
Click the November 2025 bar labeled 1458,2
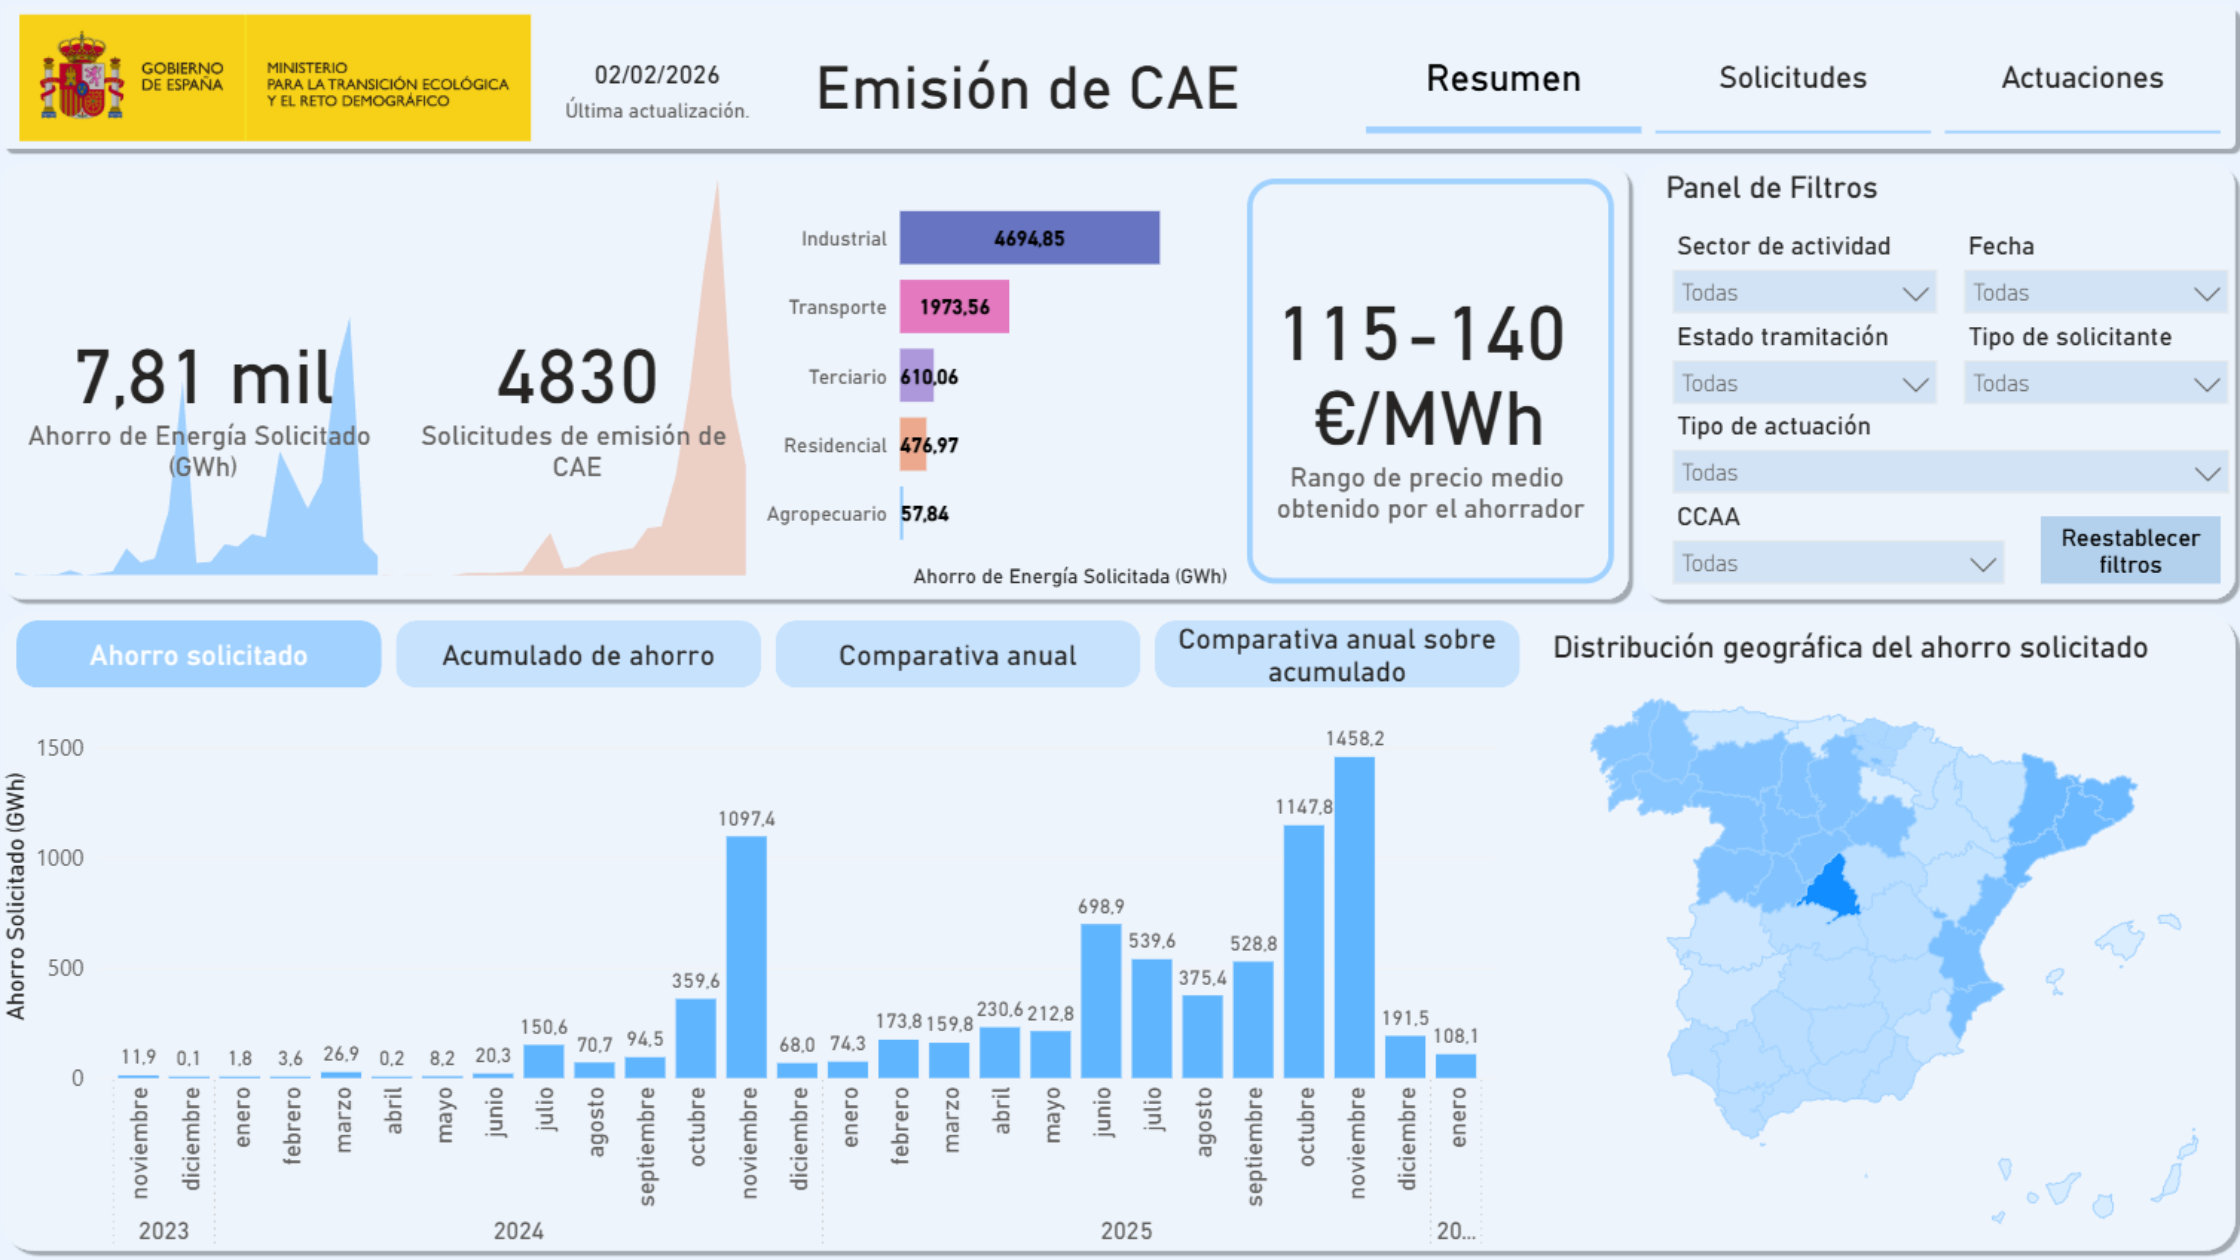[1354, 915]
